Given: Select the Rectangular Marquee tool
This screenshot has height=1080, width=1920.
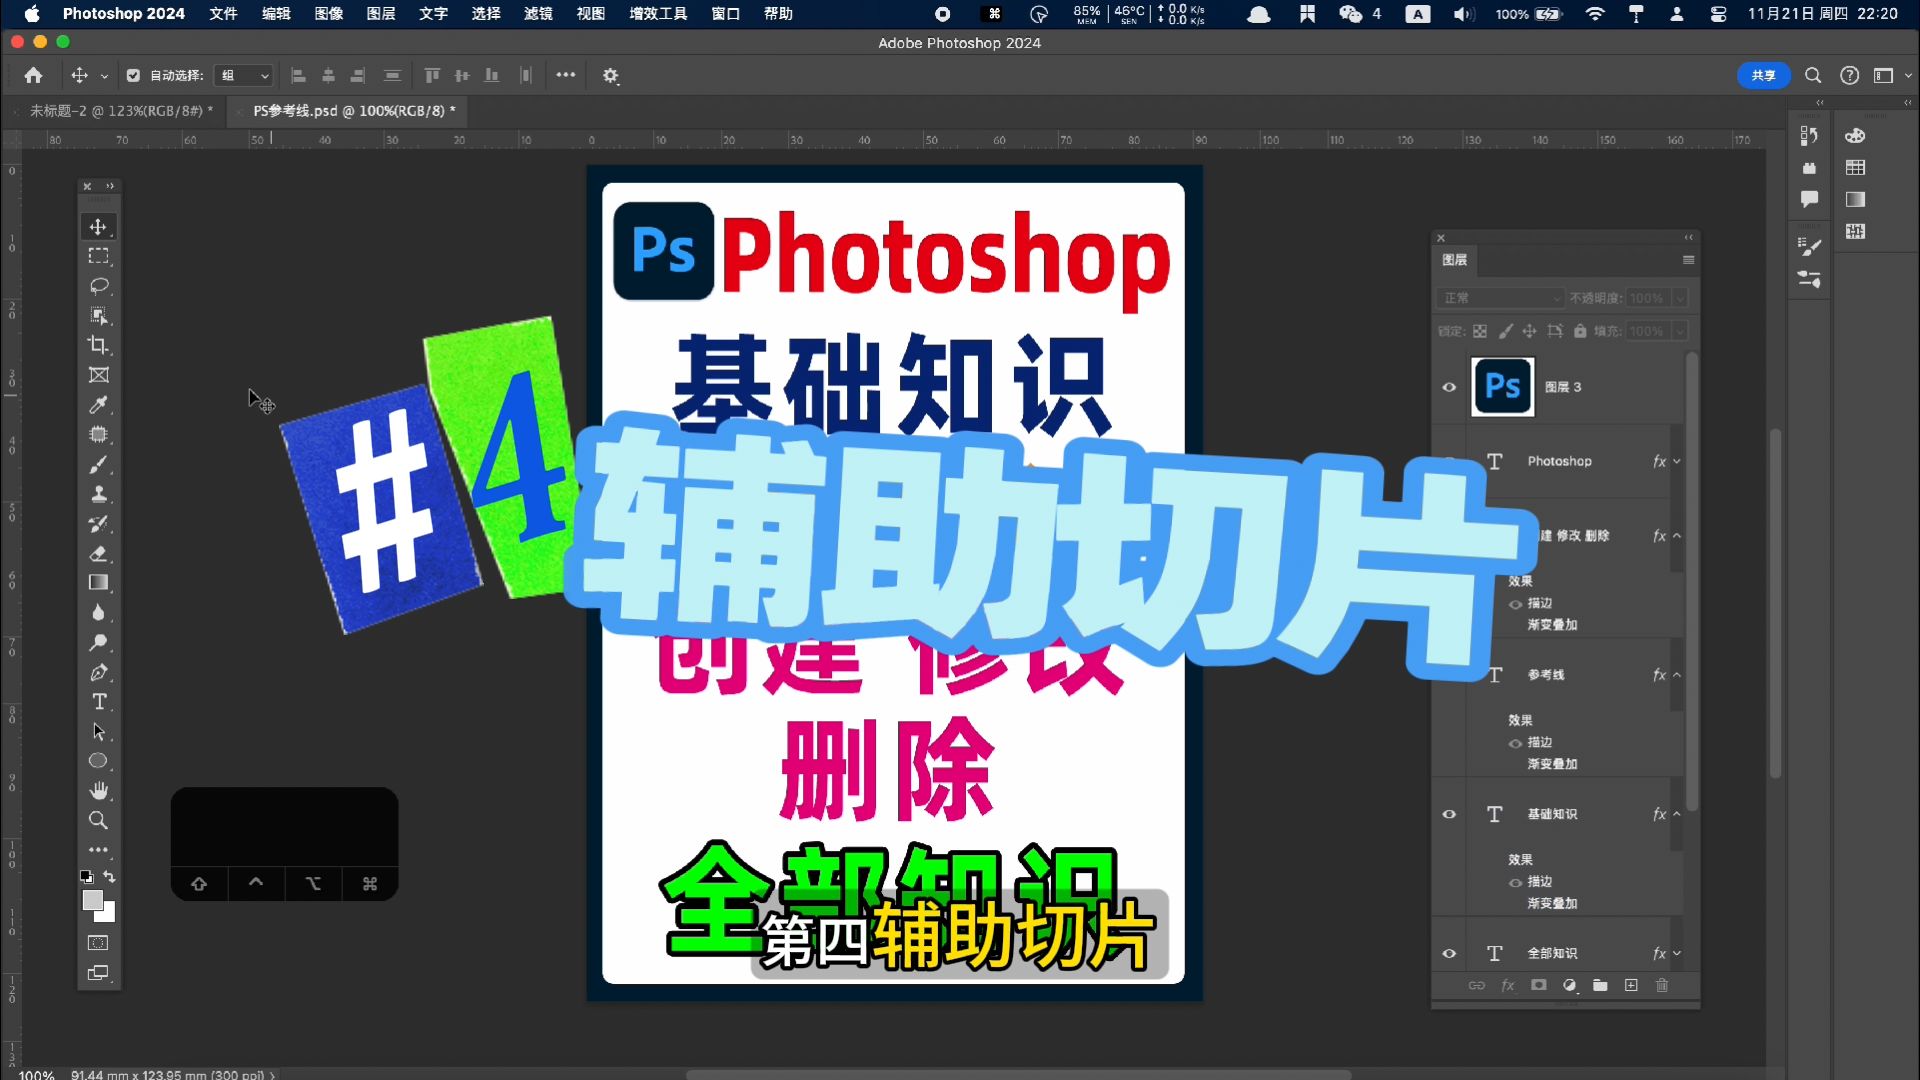Looking at the screenshot, I should click(x=98, y=256).
